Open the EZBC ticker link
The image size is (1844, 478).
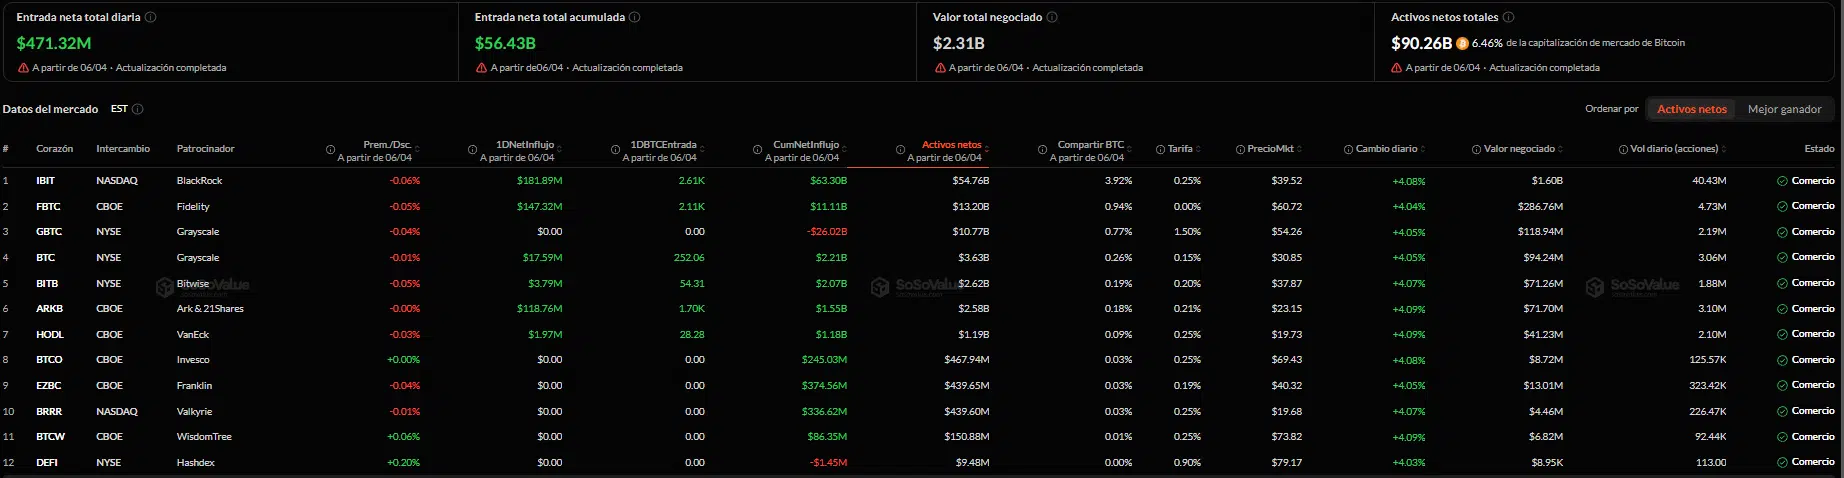coord(49,386)
